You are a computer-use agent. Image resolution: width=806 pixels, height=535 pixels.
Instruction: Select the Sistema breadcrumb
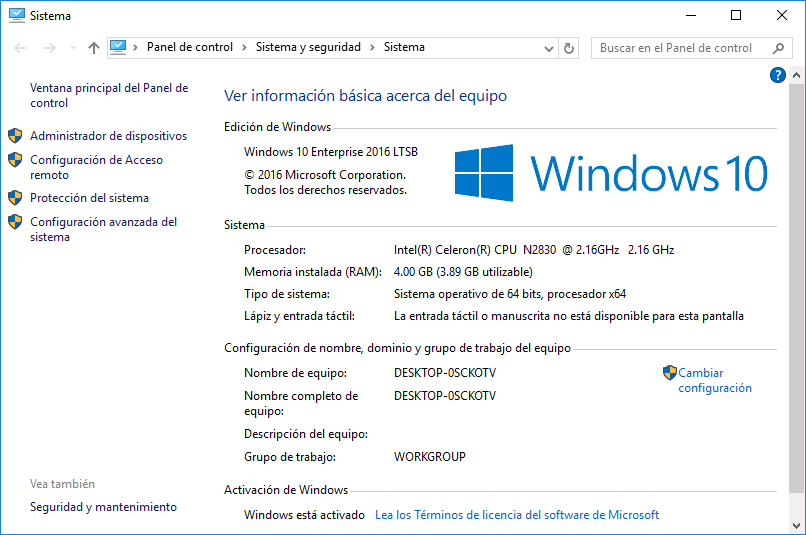404,47
